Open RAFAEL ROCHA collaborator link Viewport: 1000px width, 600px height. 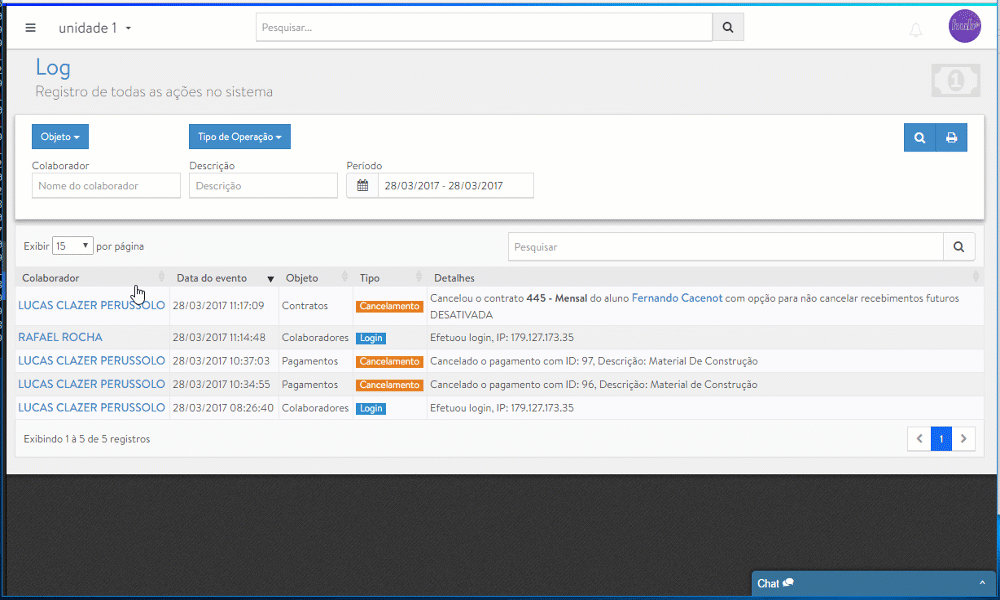60,337
